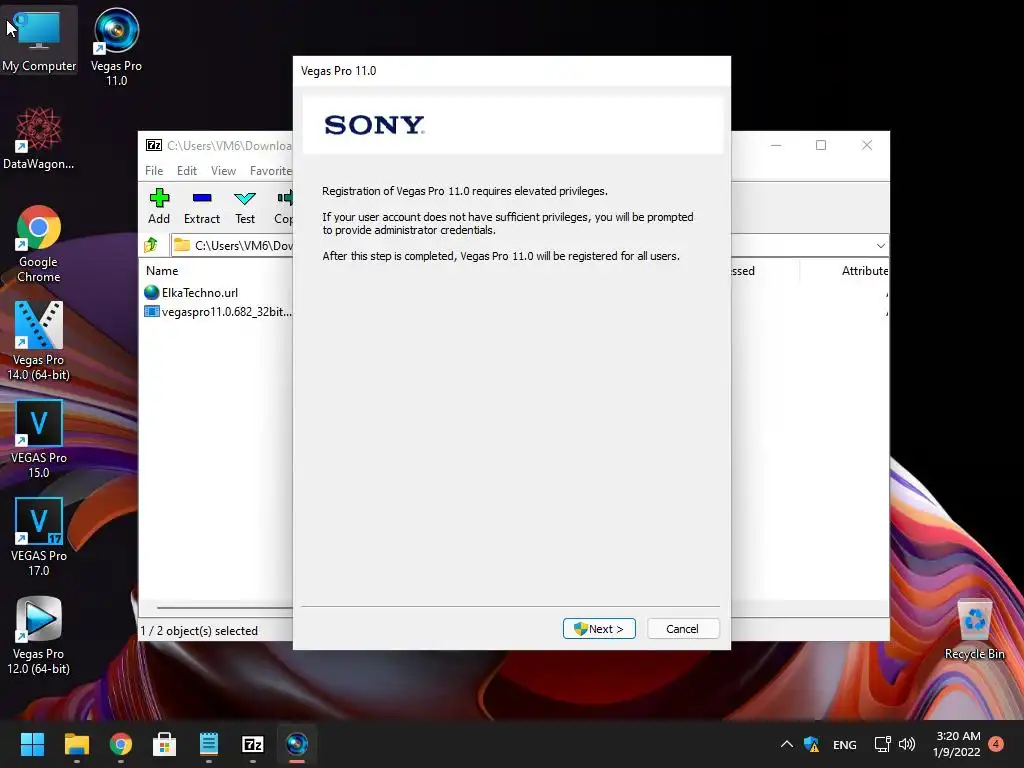
Task: Open the View menu in 7-Zip
Action: pos(223,170)
